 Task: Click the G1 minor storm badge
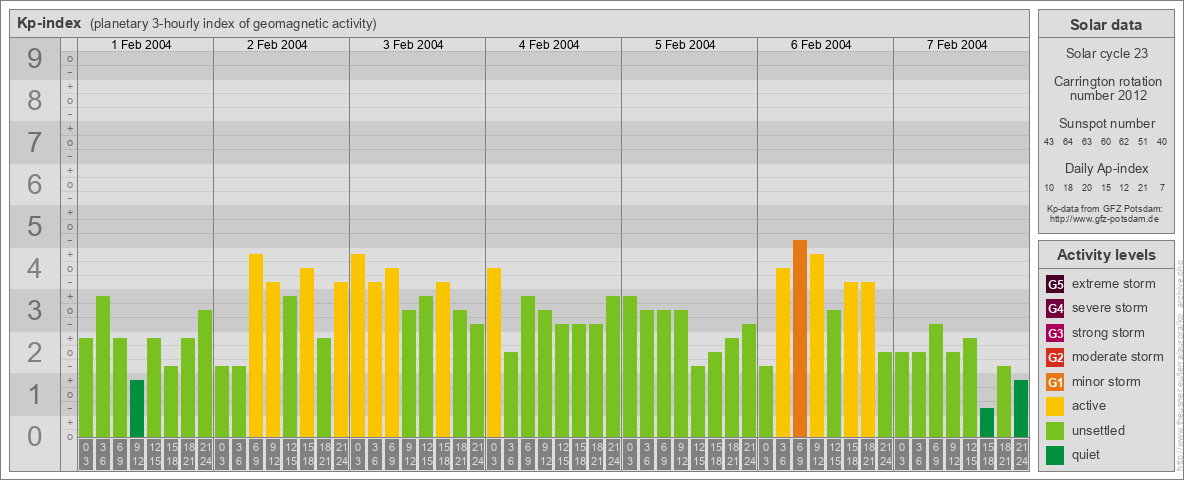coord(1055,382)
